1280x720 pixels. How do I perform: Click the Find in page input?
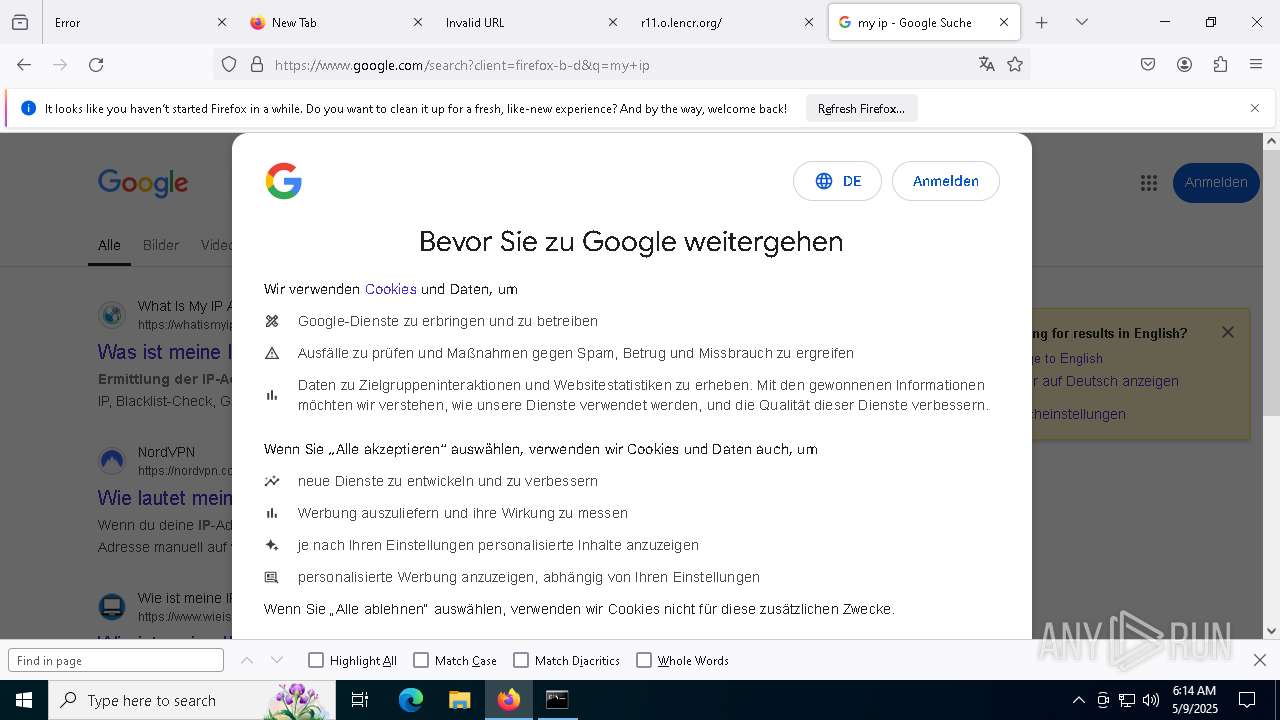(116, 660)
